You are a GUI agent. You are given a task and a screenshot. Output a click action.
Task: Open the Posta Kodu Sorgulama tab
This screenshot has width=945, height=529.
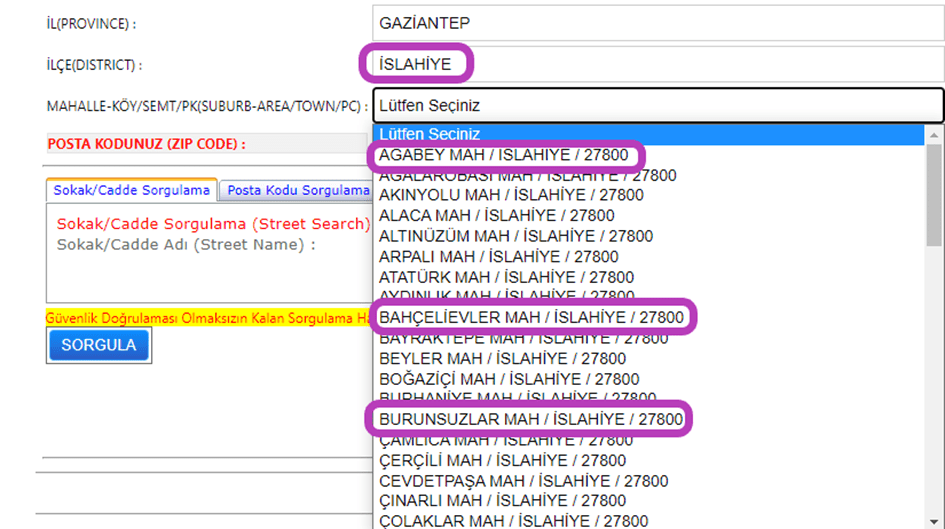click(297, 190)
